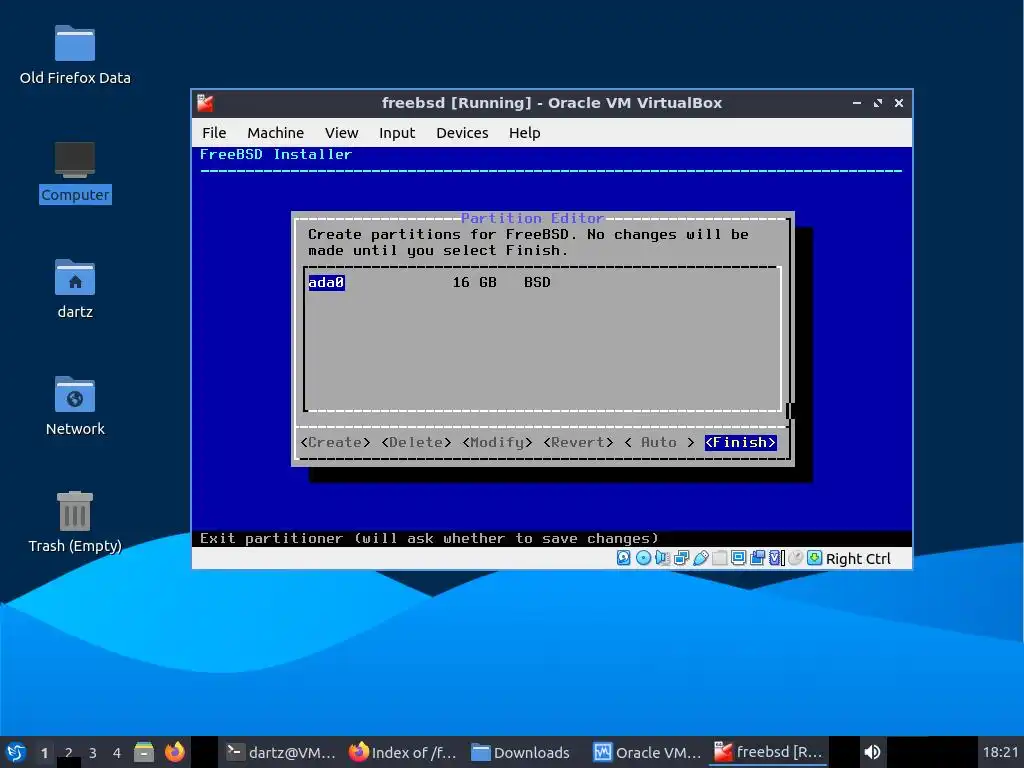Click the CPU virtualization chip icon in status bar
The image size is (1024, 768).
776,558
